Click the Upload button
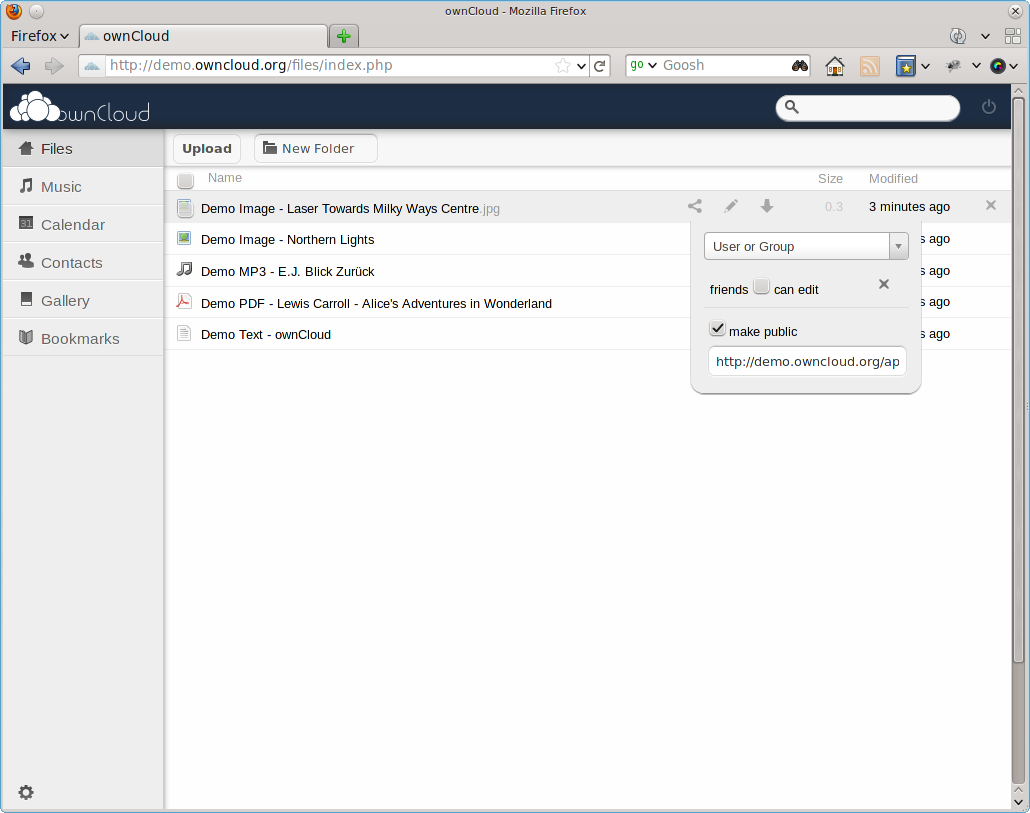The image size is (1030, 813). (207, 148)
